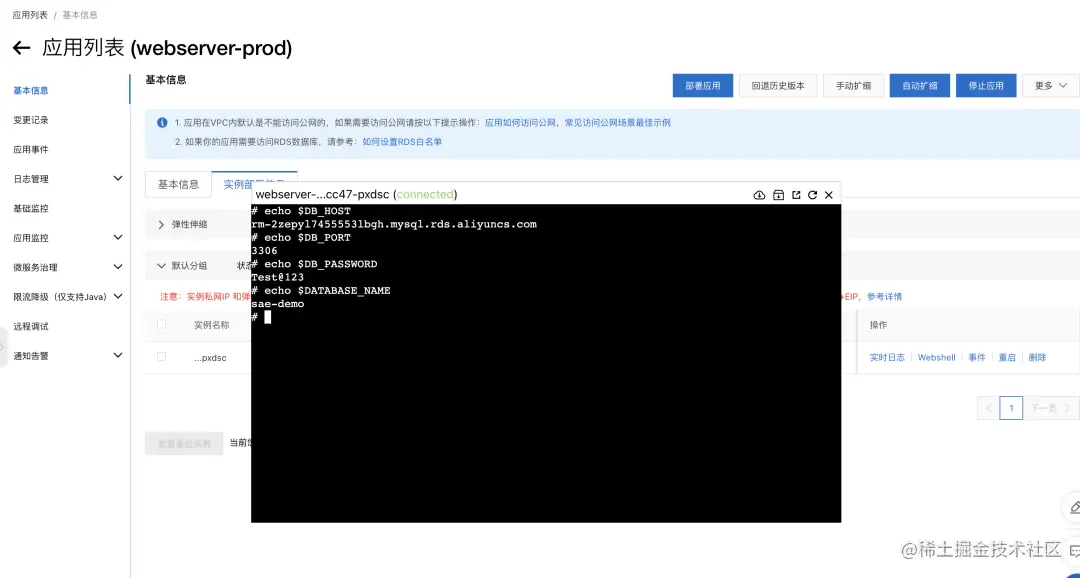Collapse the 默认分组 section

coord(161,265)
